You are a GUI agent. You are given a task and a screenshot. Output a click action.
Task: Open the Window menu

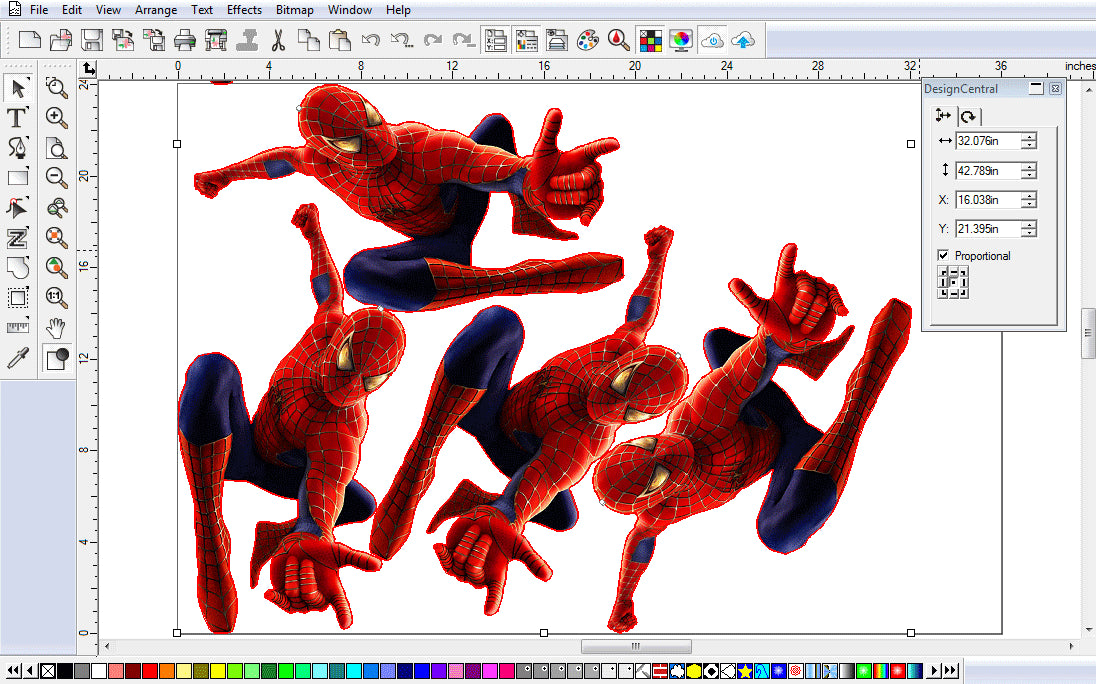349,10
